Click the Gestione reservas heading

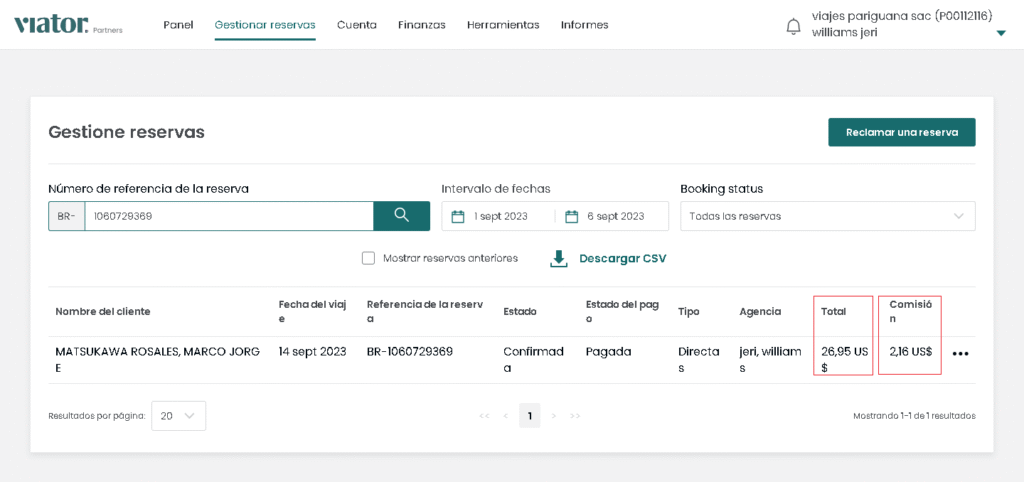point(126,132)
